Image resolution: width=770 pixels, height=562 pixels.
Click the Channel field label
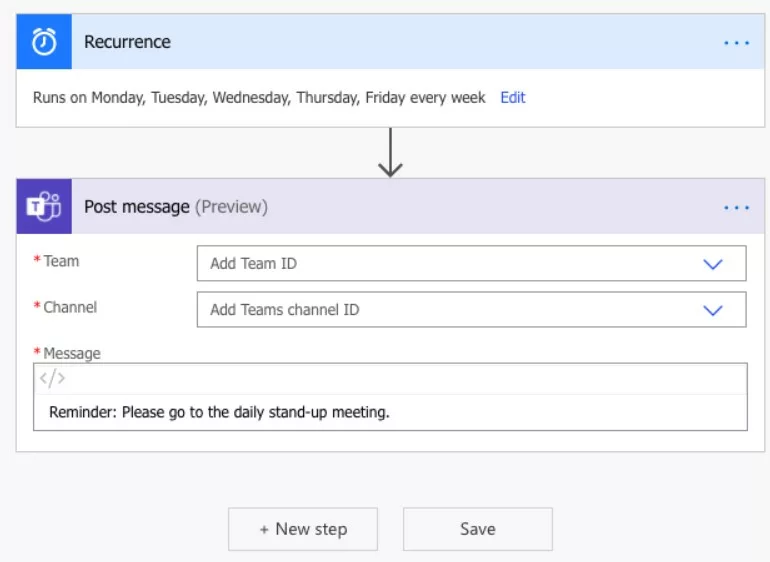pos(70,307)
